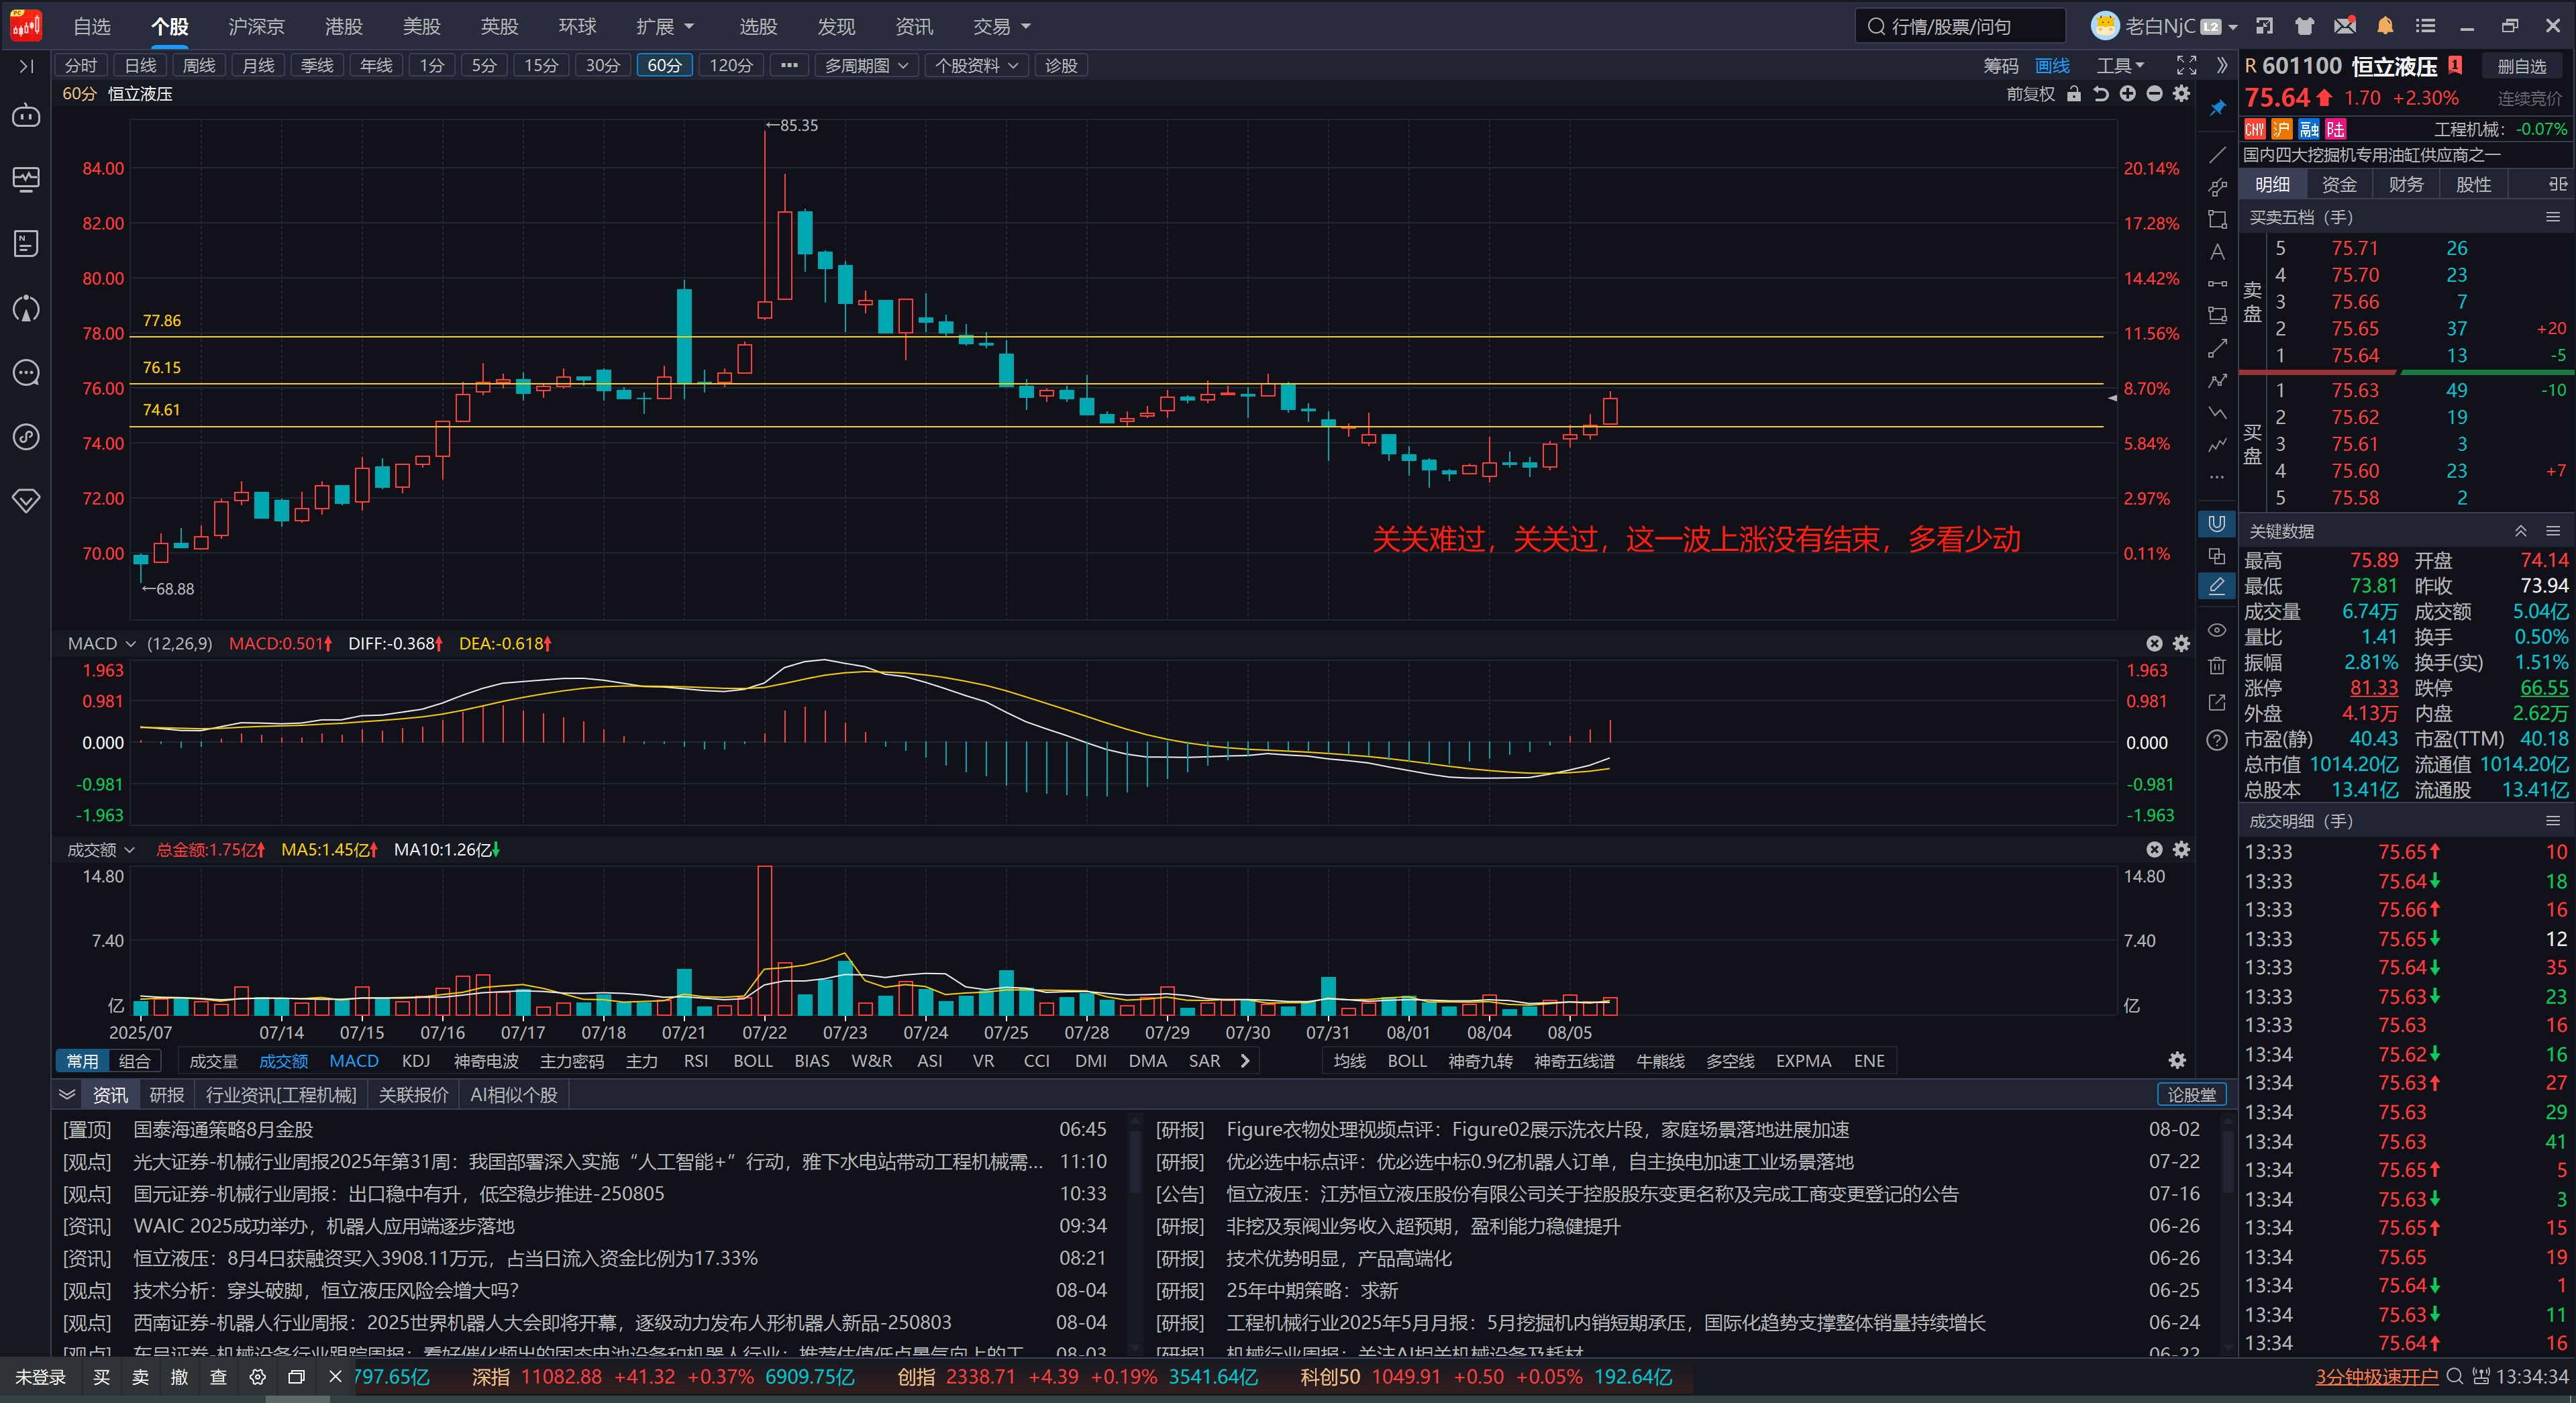Collapse the 关键数据 section

point(2521,531)
